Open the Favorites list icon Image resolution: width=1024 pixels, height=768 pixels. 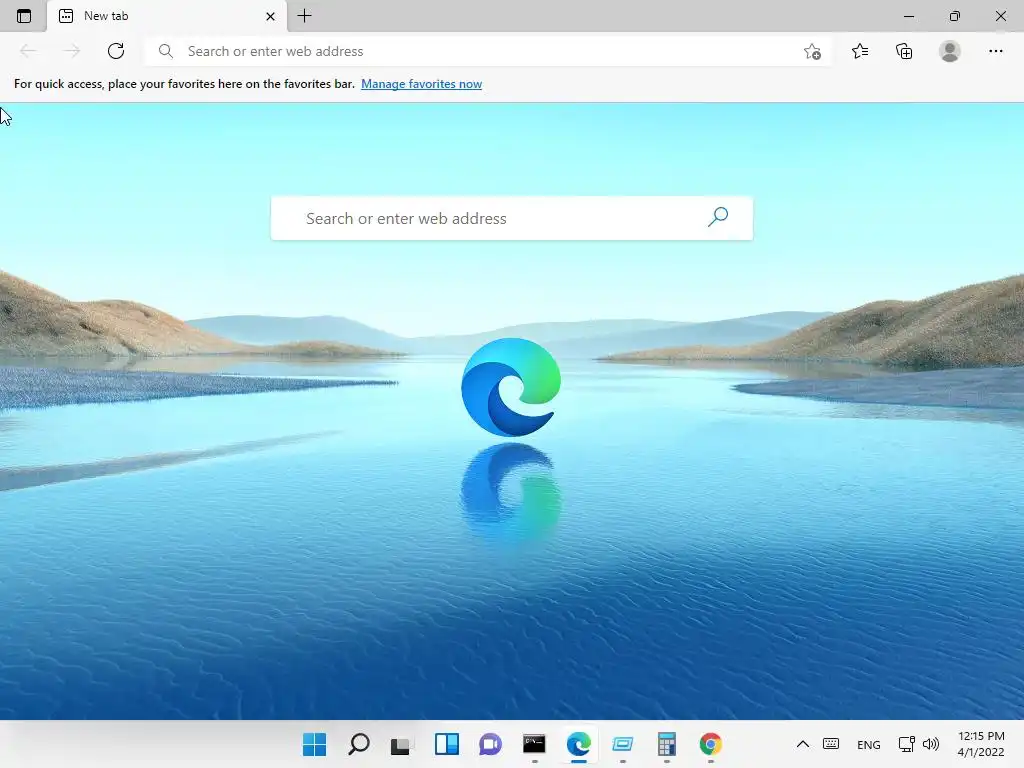point(860,51)
